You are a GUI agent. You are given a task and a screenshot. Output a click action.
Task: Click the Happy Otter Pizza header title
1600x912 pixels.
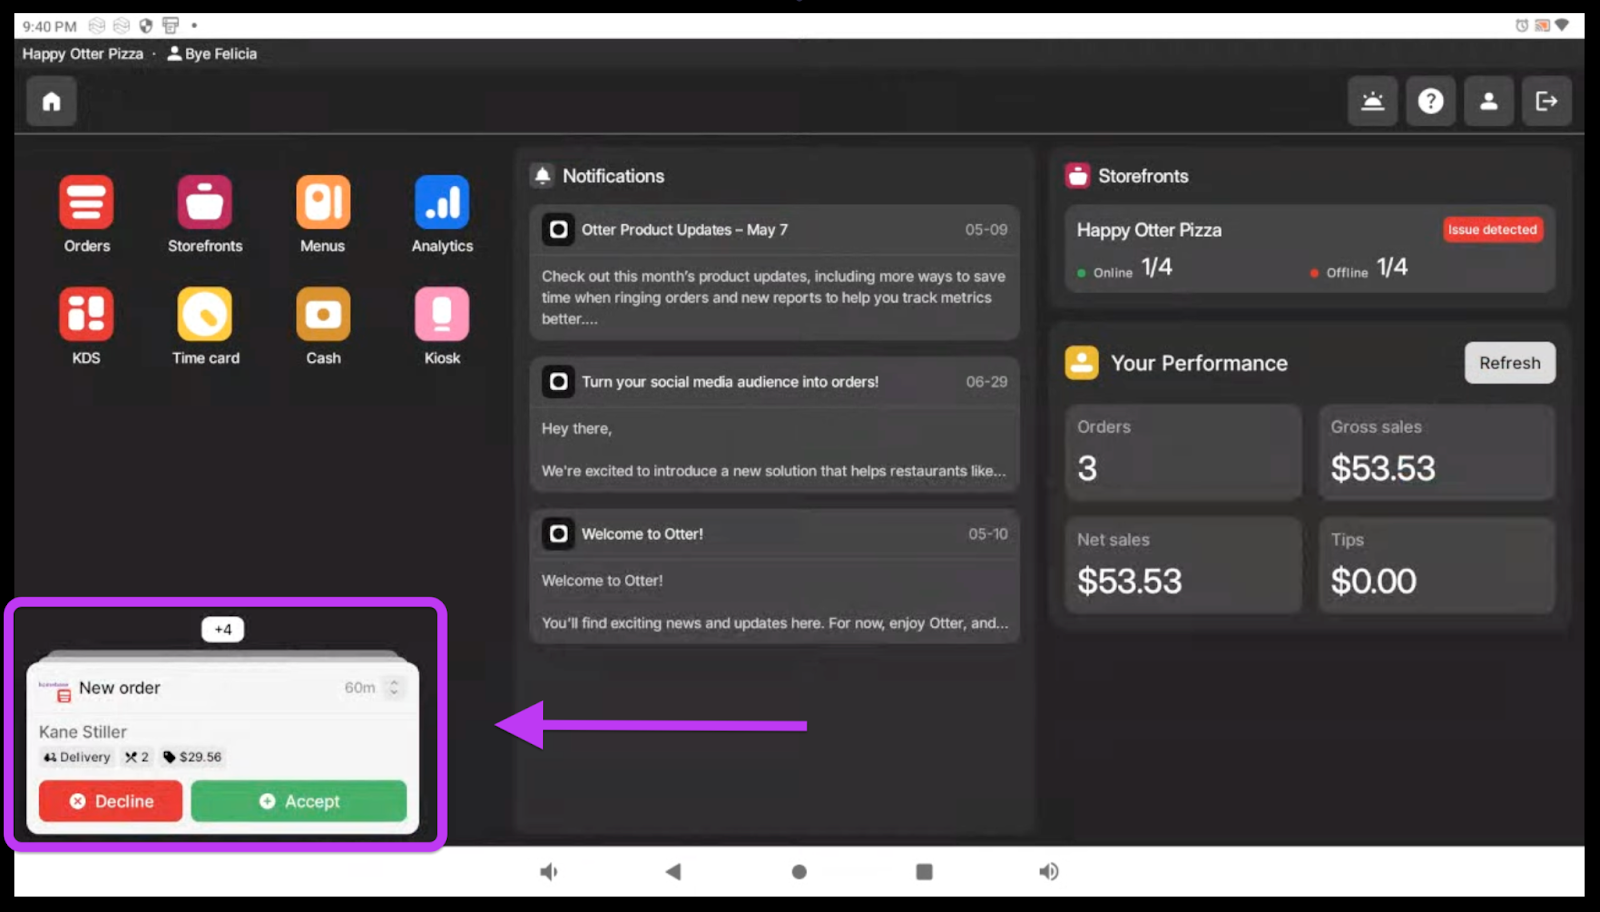(x=83, y=54)
